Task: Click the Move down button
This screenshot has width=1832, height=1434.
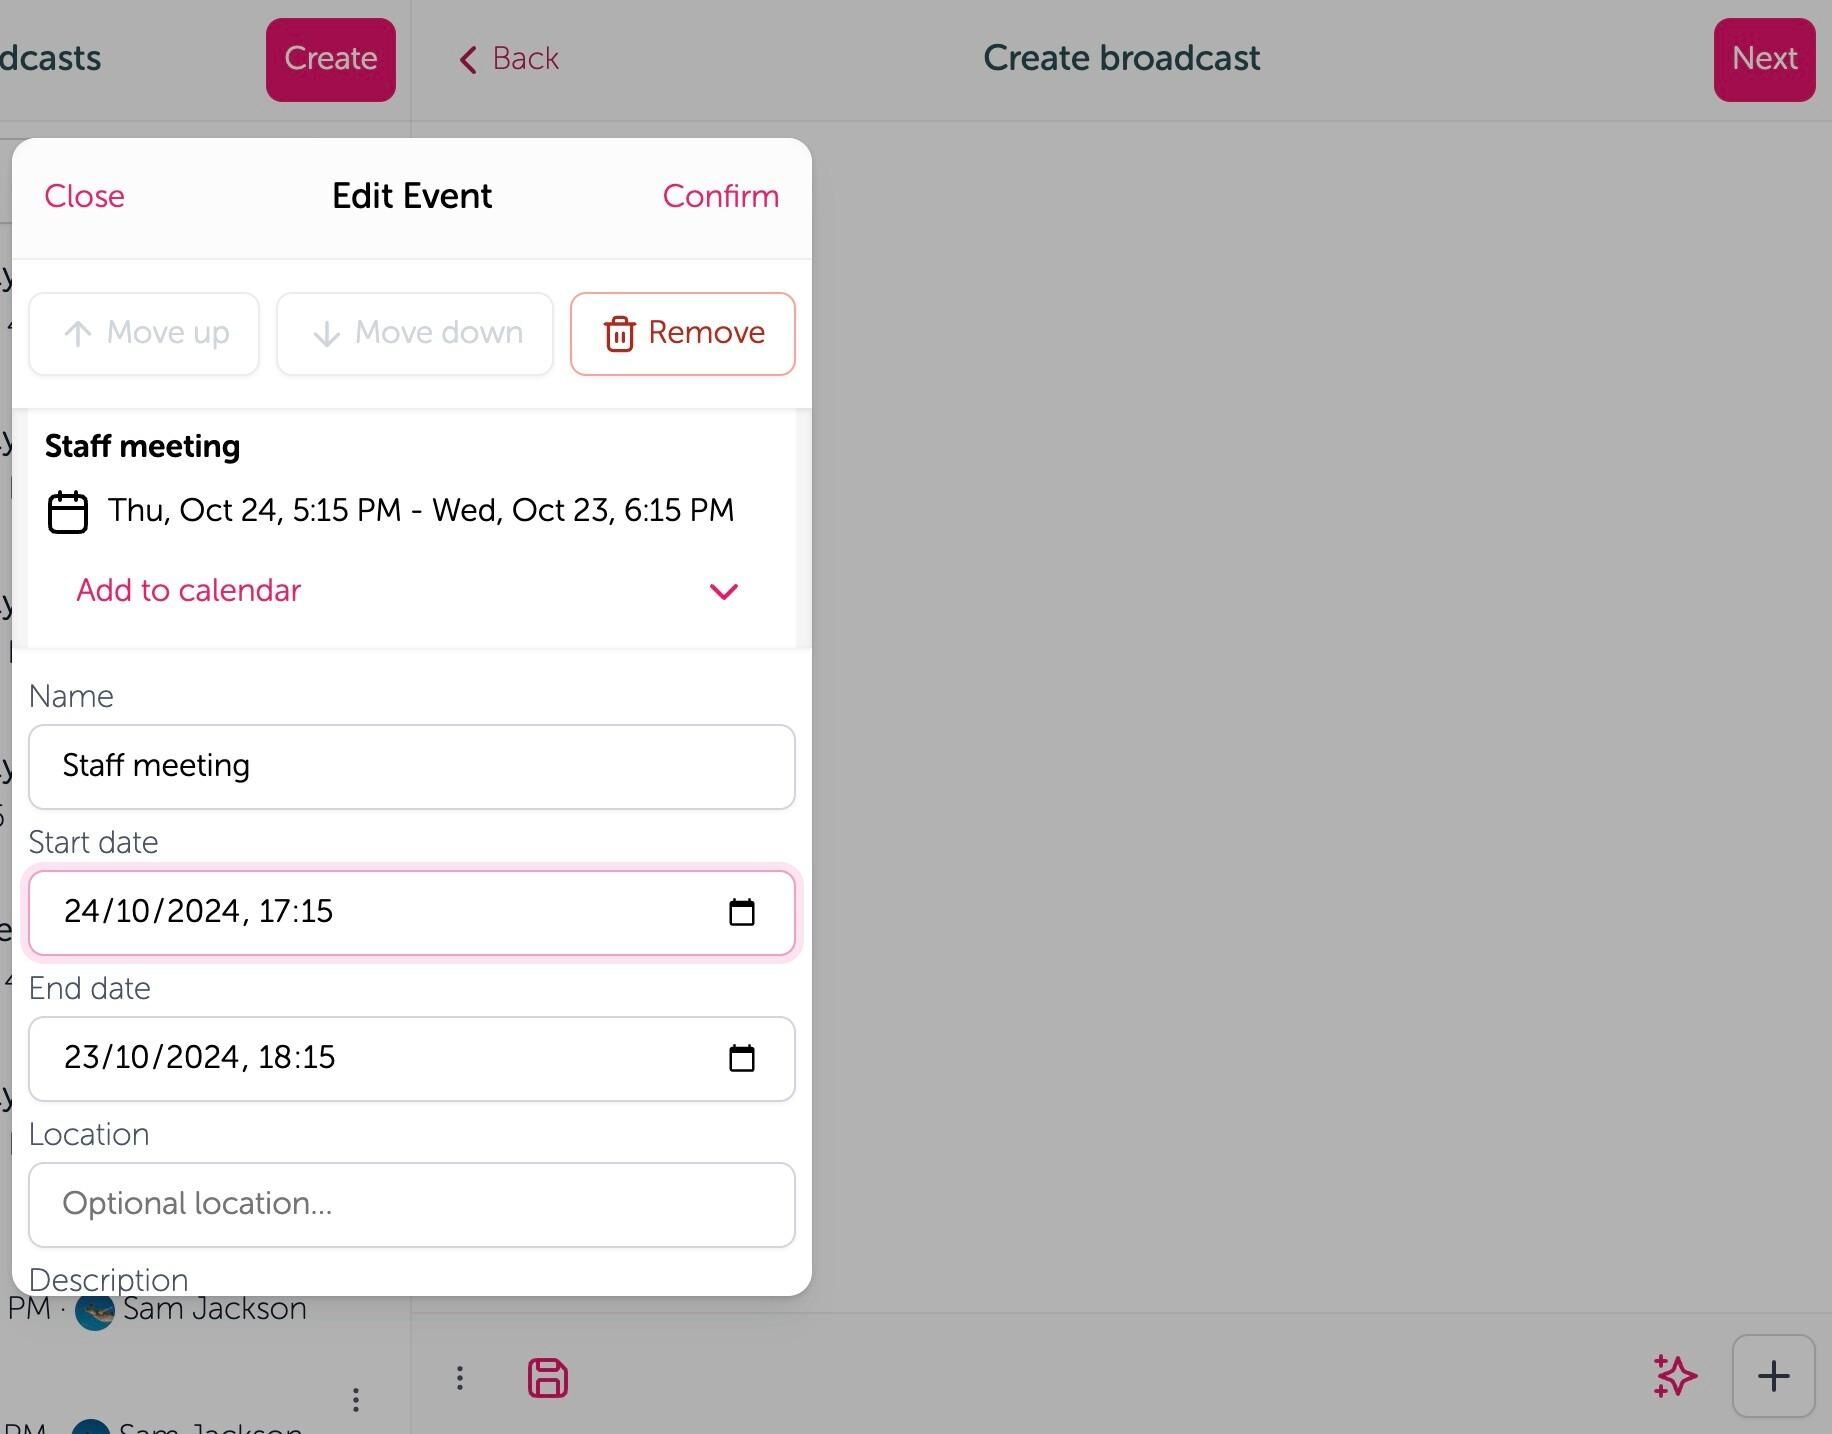Action: coord(415,334)
